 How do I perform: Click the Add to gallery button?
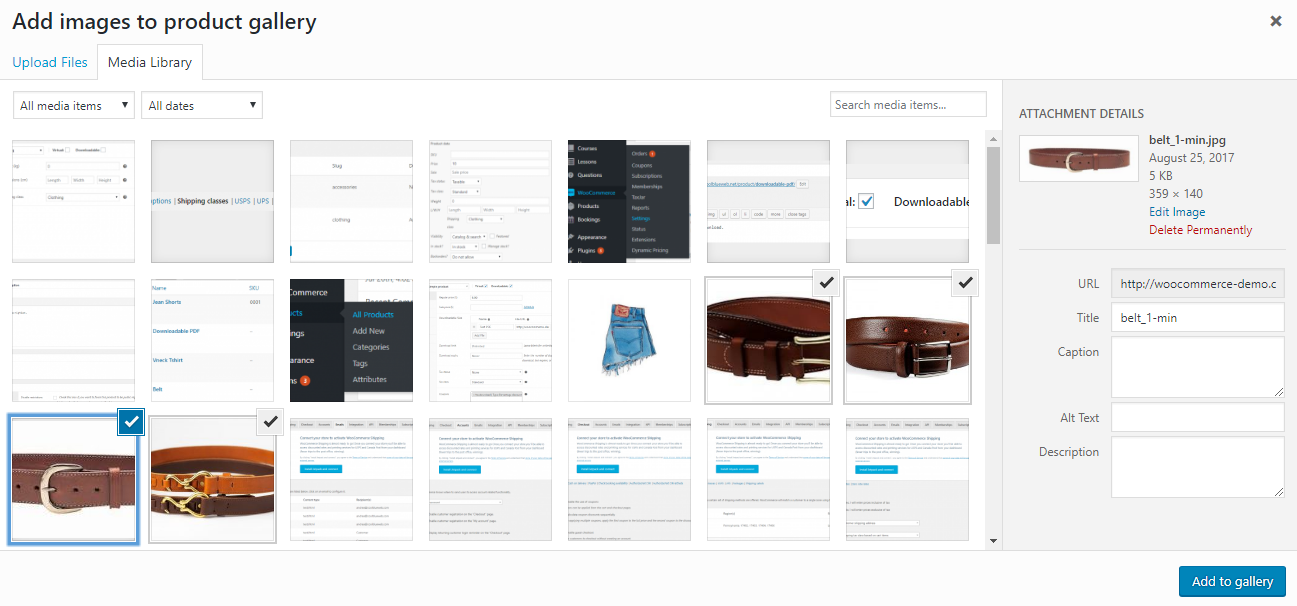[1232, 581]
